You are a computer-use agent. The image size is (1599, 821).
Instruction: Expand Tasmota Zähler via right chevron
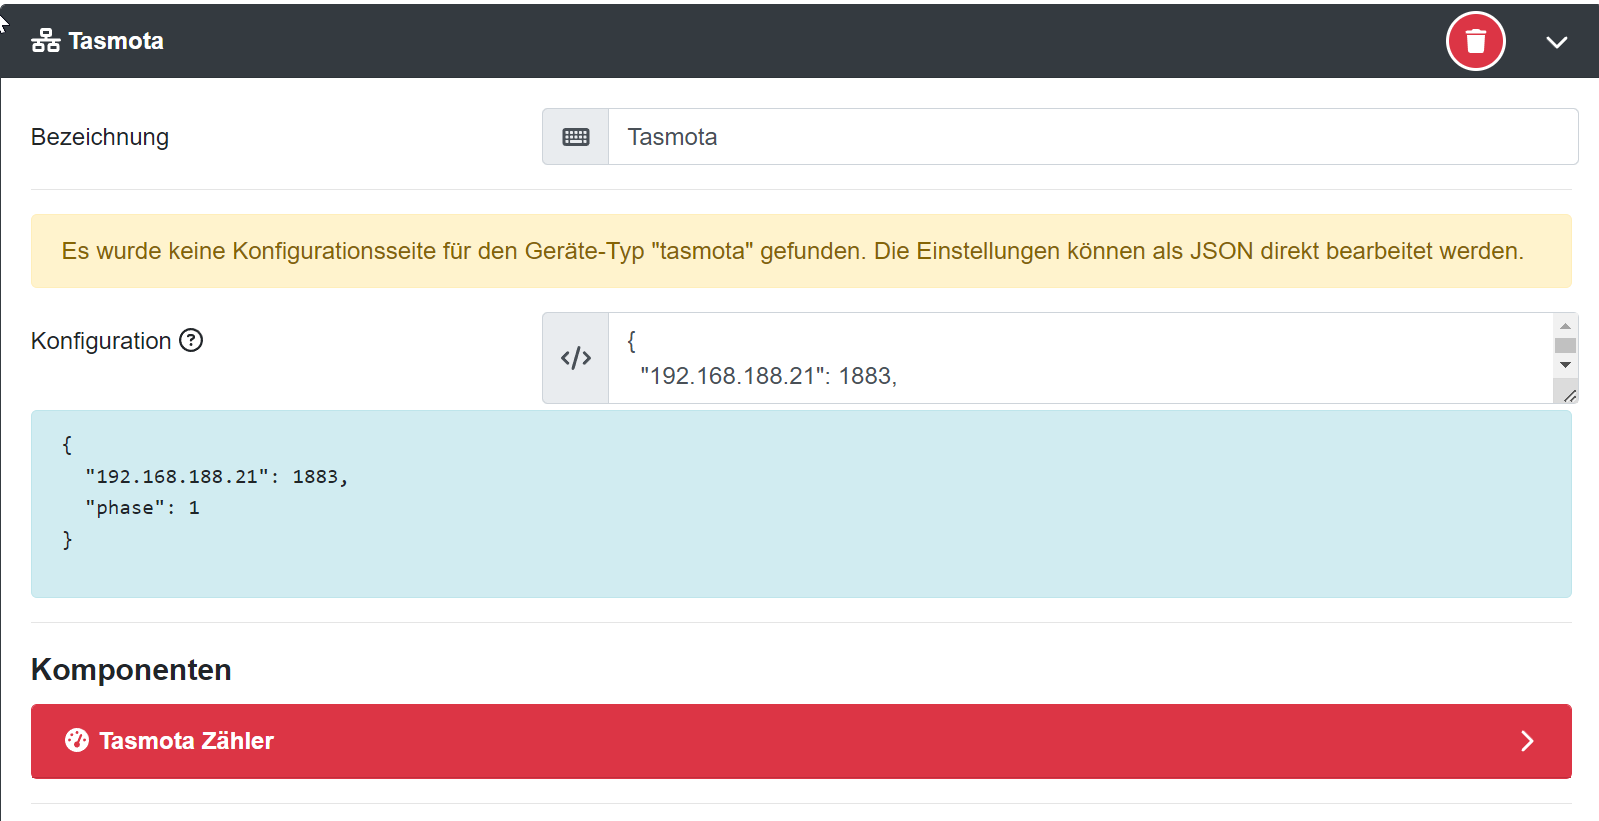pyautogui.click(x=1527, y=741)
